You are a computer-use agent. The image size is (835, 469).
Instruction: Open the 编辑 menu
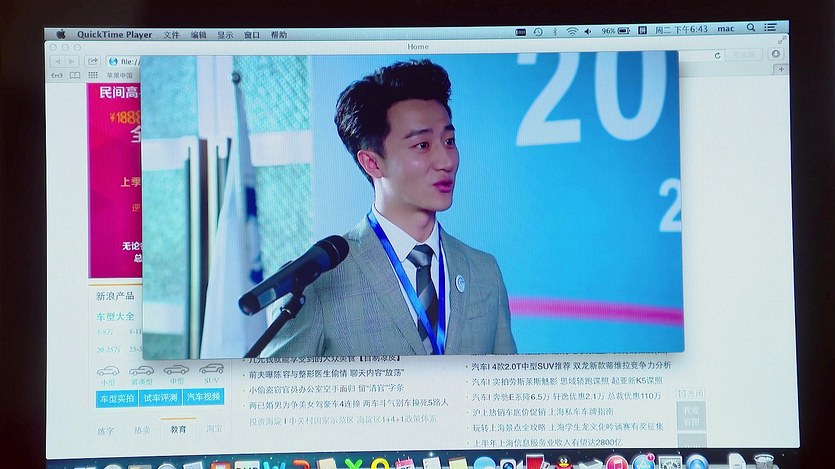pos(199,34)
